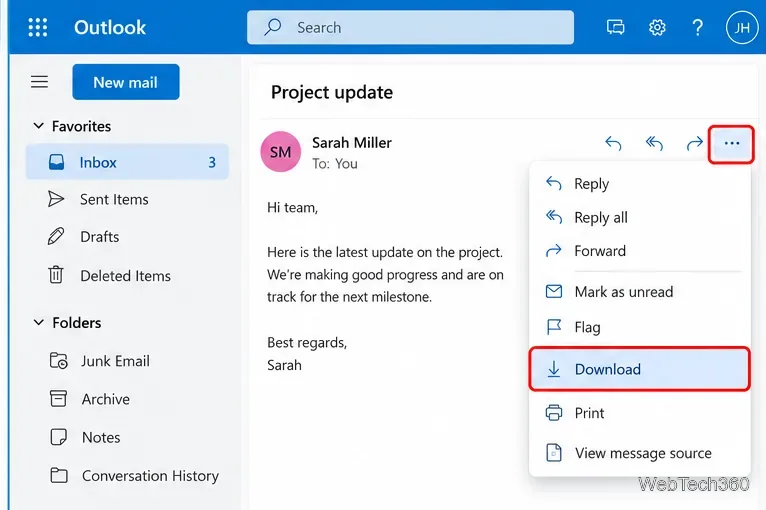Choose Flag from the menu

tap(639, 327)
